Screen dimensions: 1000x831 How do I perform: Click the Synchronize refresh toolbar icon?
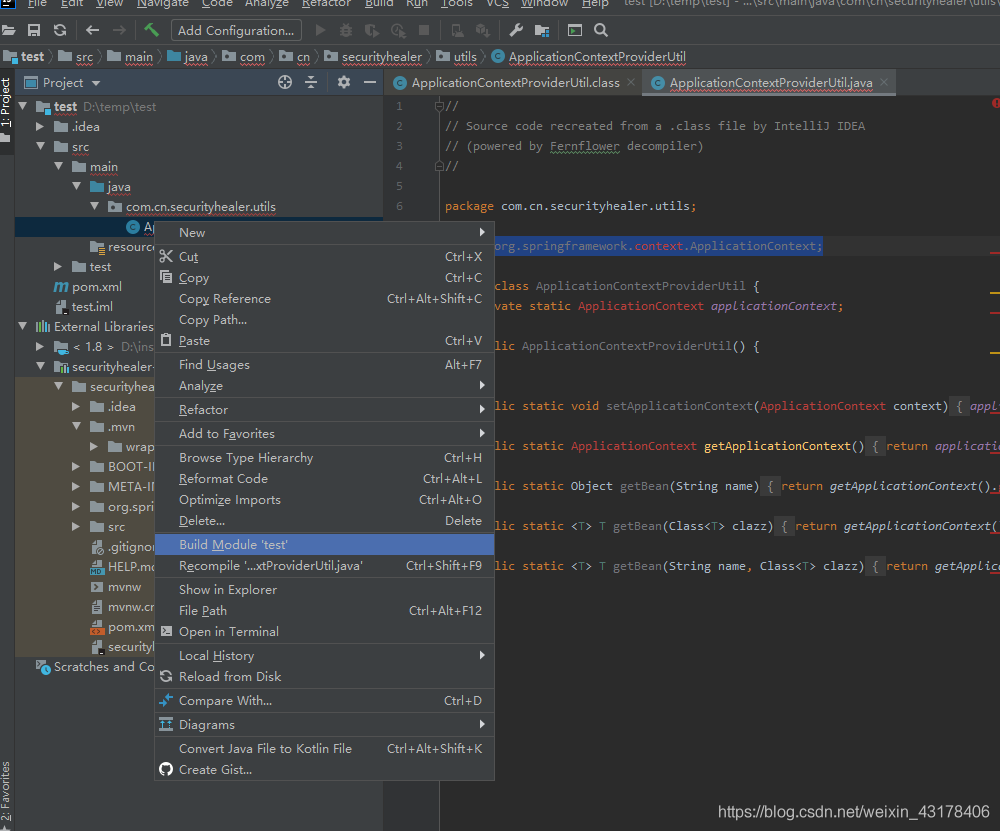[60, 30]
